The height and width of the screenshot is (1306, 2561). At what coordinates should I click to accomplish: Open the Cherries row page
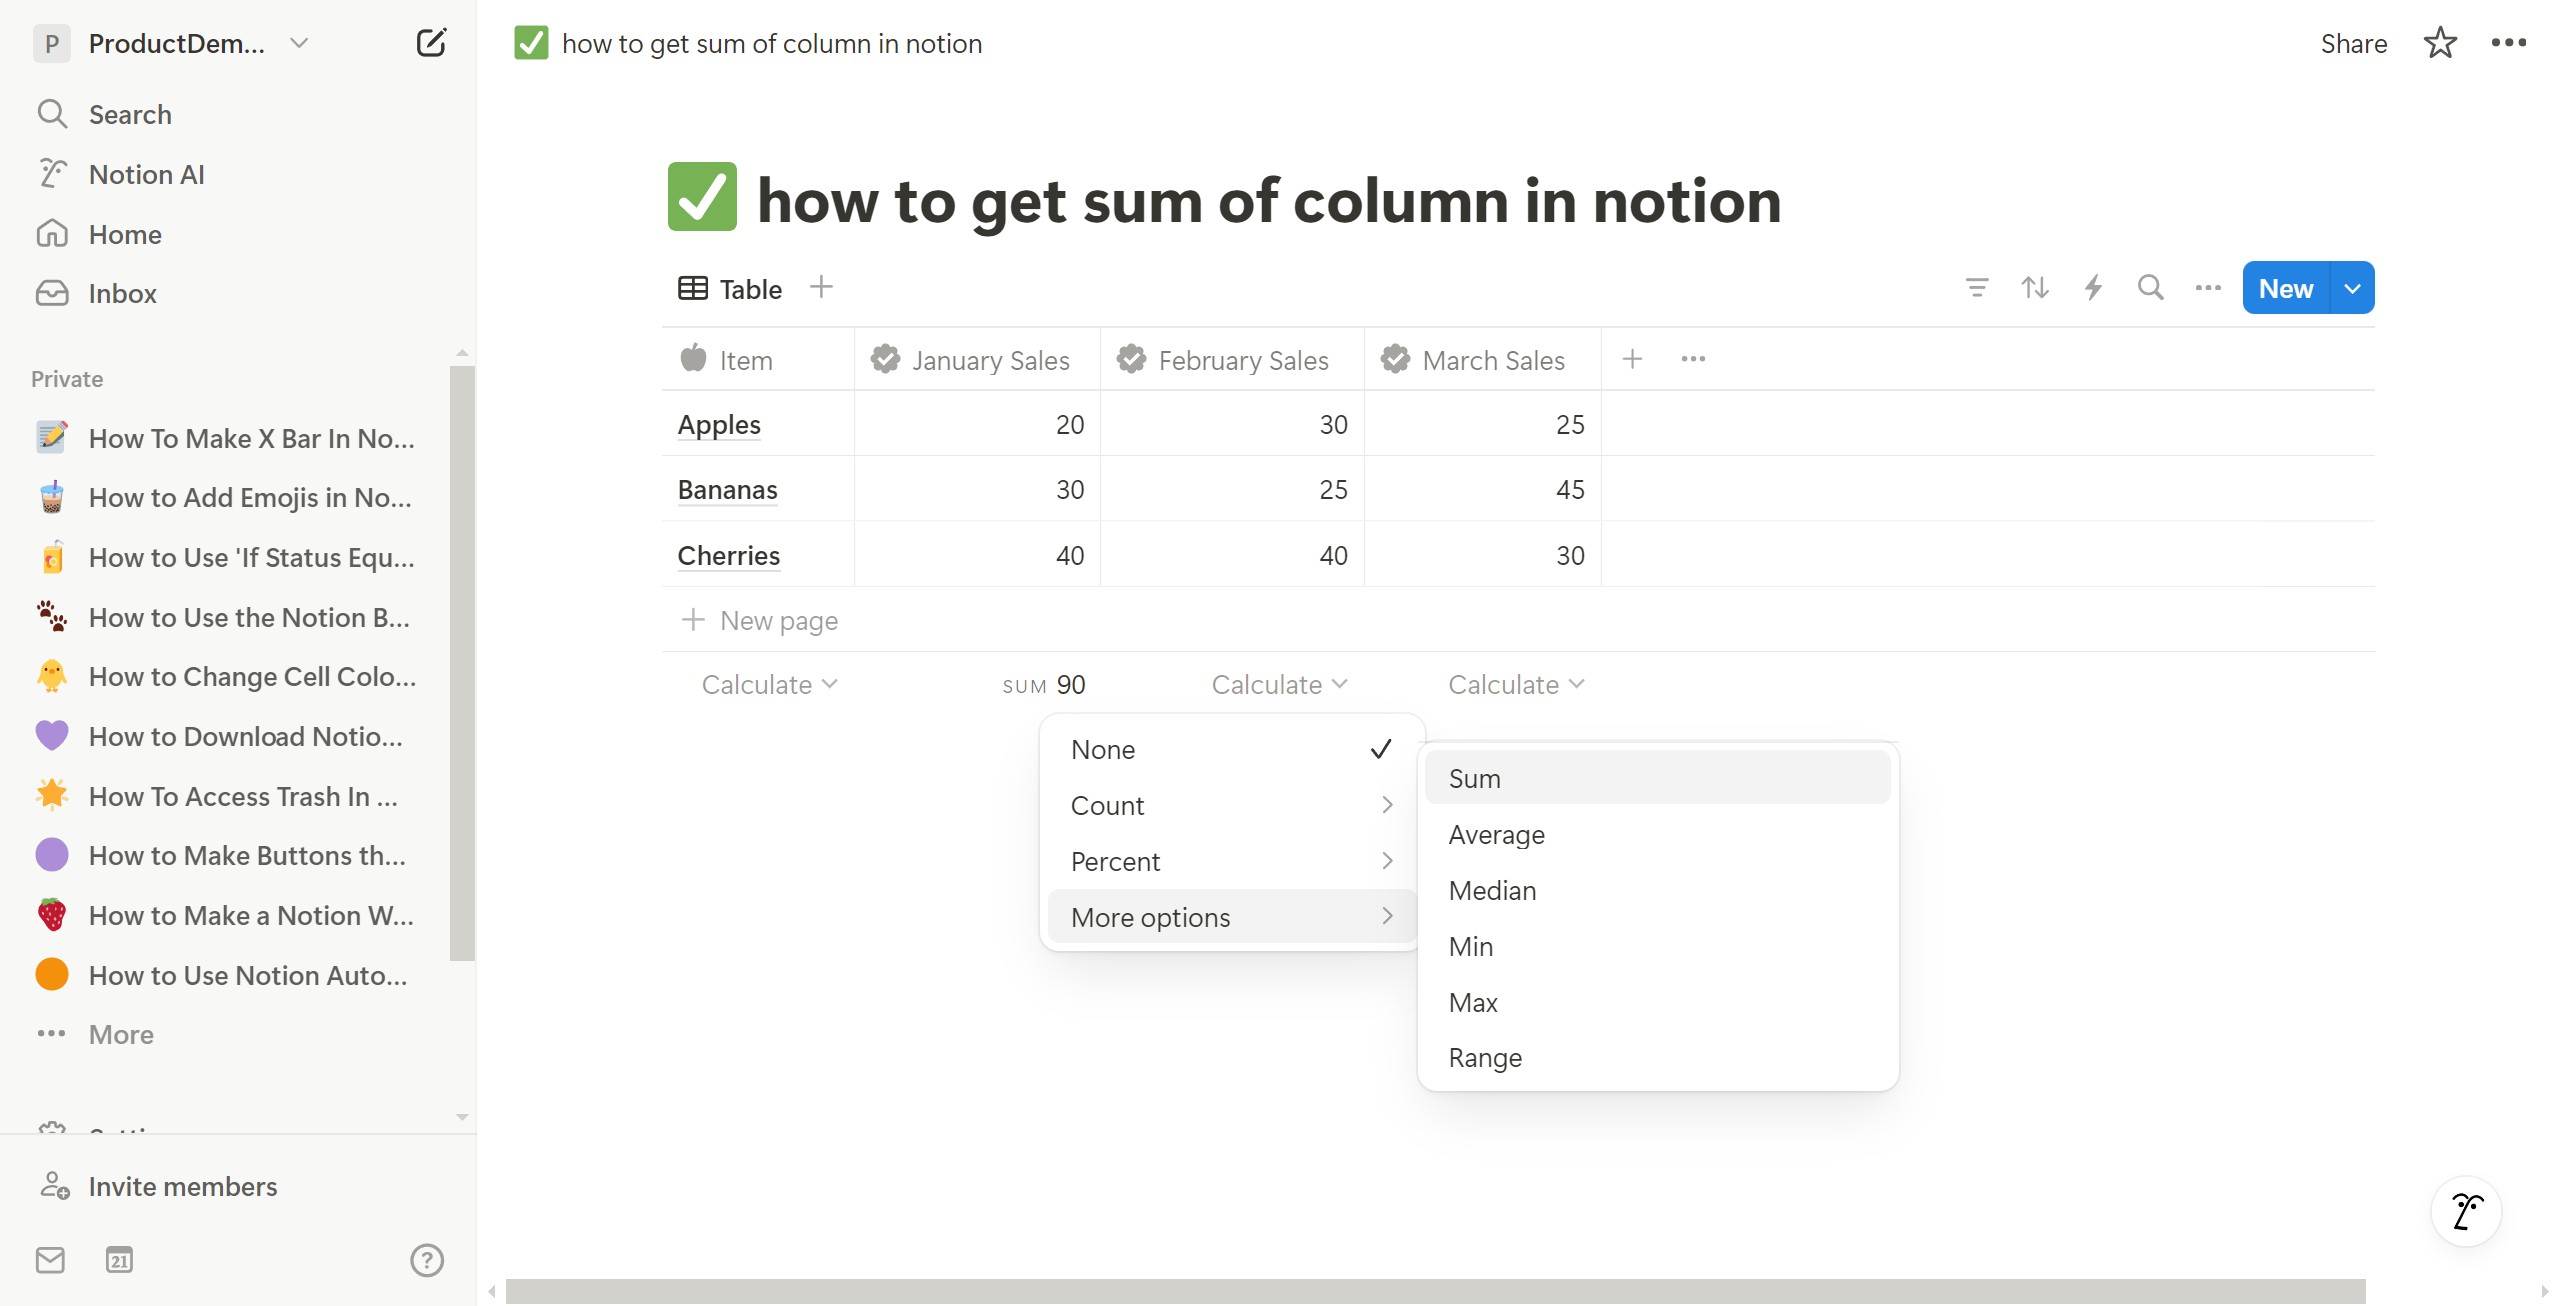[x=728, y=555]
